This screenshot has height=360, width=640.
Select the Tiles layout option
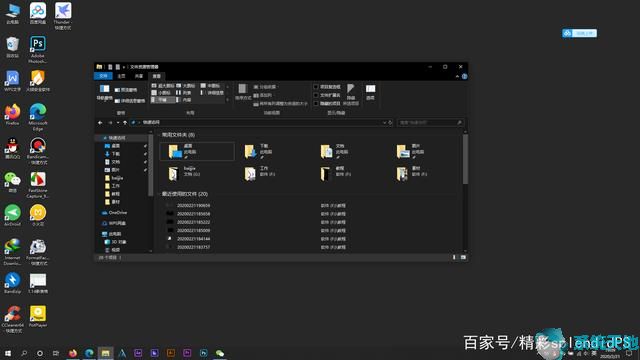163,100
